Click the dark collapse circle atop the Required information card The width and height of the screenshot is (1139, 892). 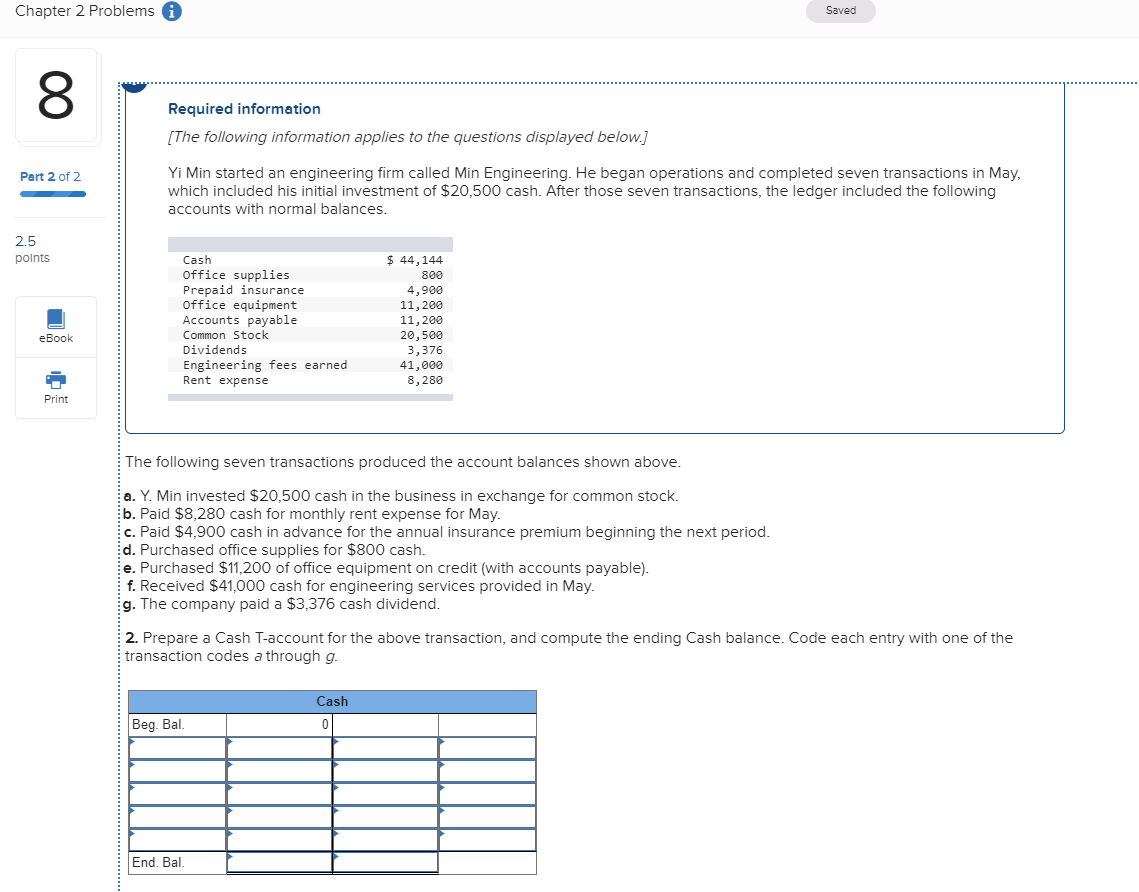pos(134,83)
